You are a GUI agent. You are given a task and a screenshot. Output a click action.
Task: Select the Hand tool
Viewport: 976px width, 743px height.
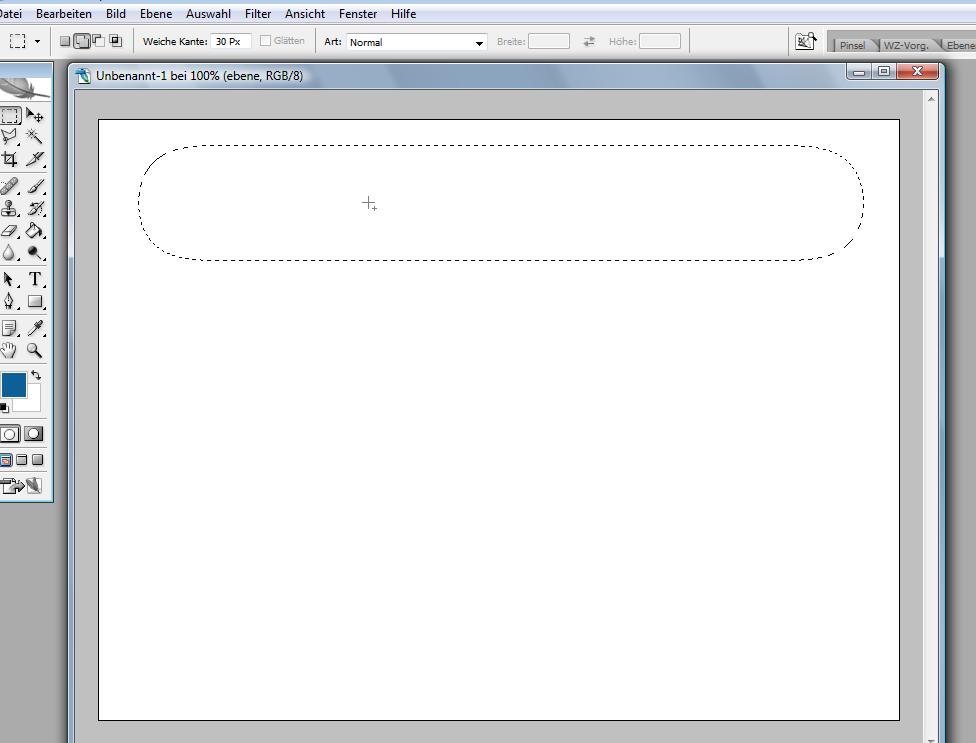pyautogui.click(x=10, y=350)
